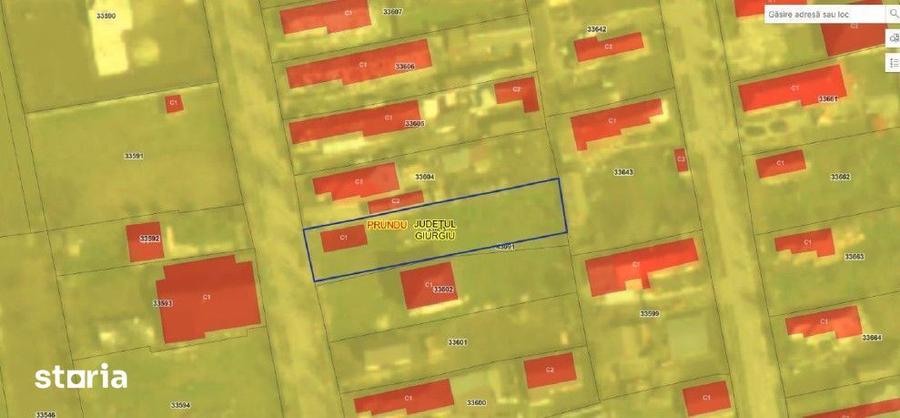900x418 pixels.
Task: Click the red building on parcel 33661
Action: pos(792,88)
